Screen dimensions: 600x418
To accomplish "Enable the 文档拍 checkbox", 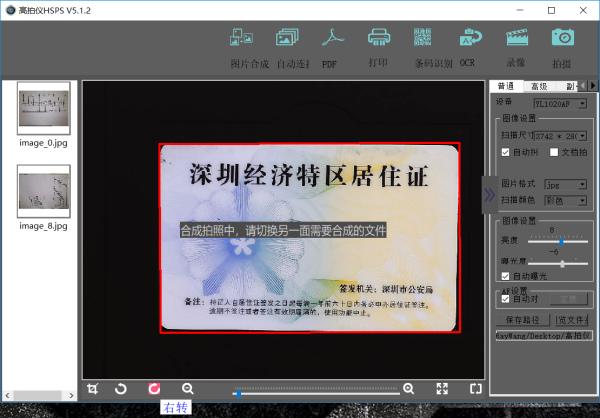I will pyautogui.click(x=554, y=152).
